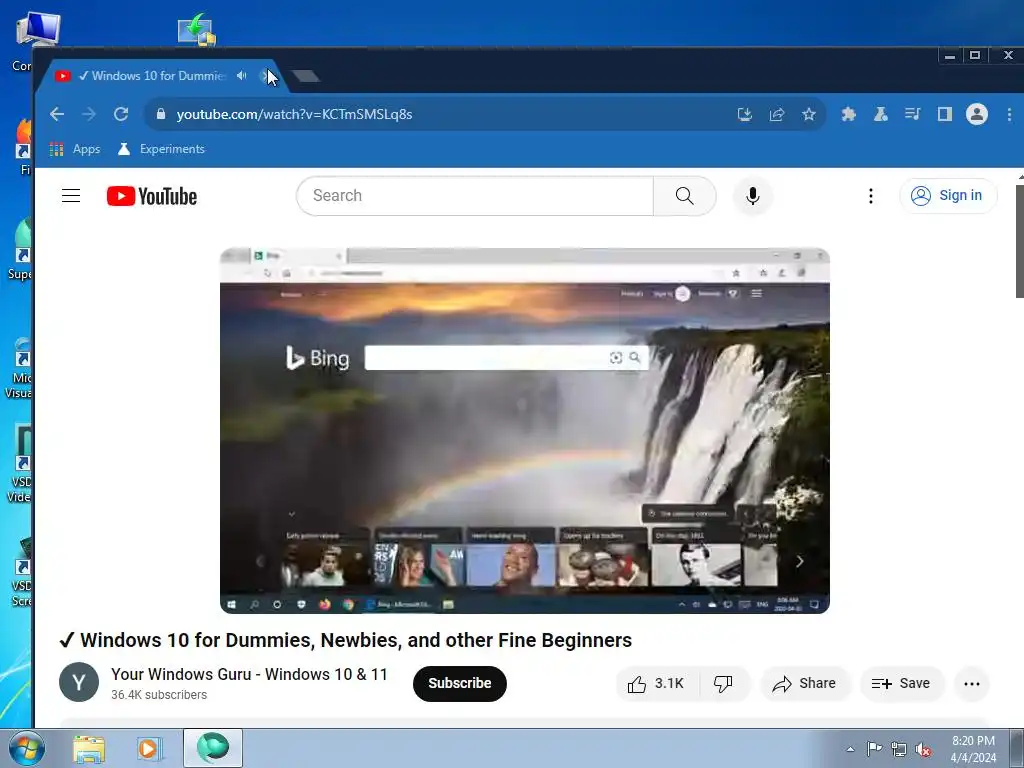Reload the YouTube page
This screenshot has width=1024, height=768.
[121, 114]
